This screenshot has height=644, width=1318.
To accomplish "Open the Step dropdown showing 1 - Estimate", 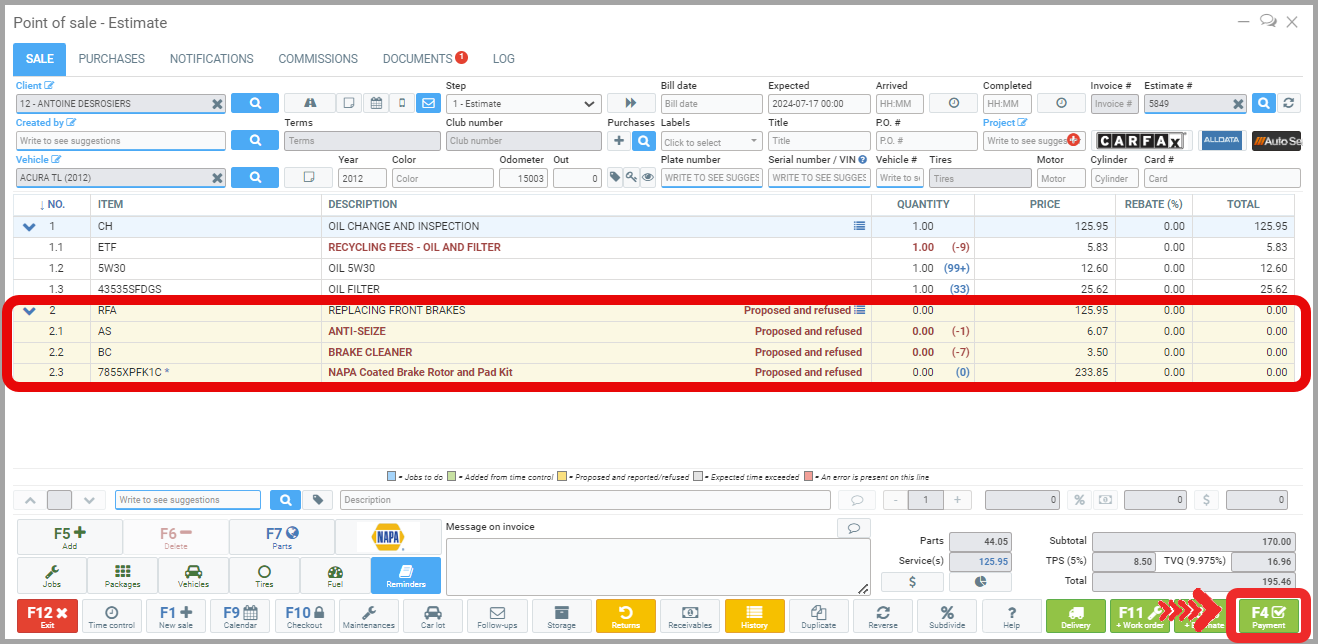I will [523, 104].
